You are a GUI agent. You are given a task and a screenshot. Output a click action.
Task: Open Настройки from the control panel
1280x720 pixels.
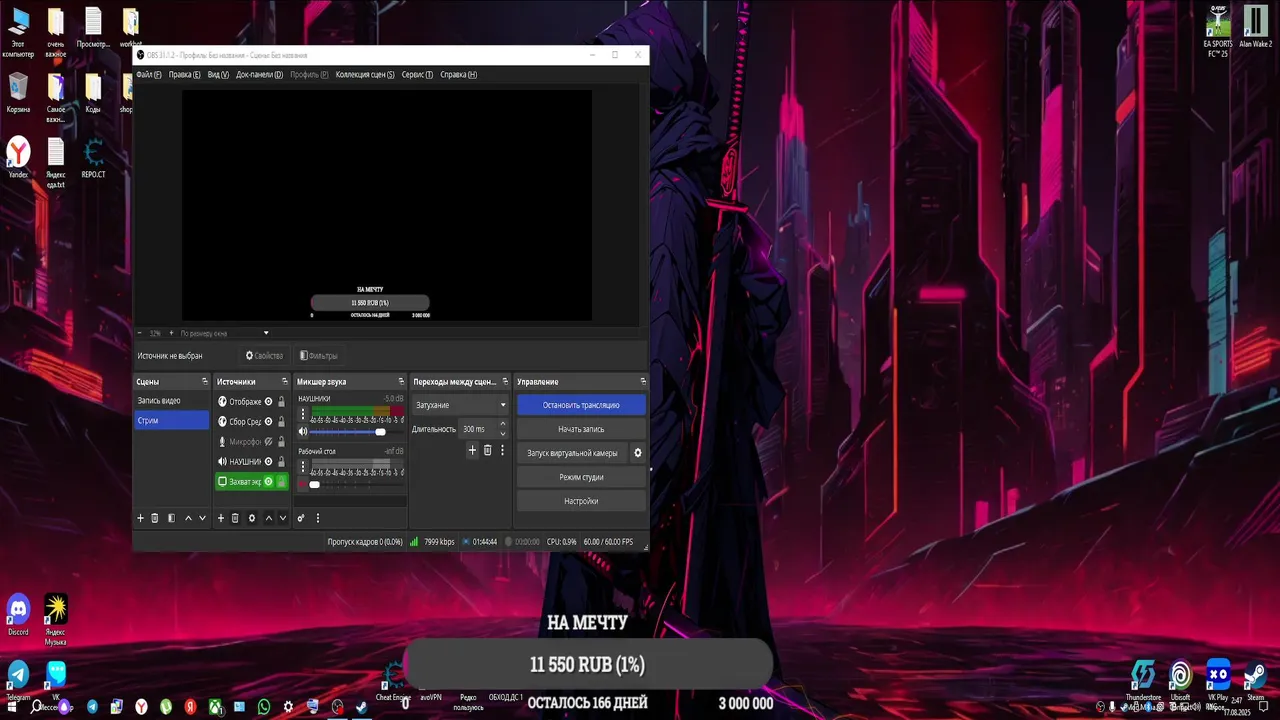[x=581, y=501]
